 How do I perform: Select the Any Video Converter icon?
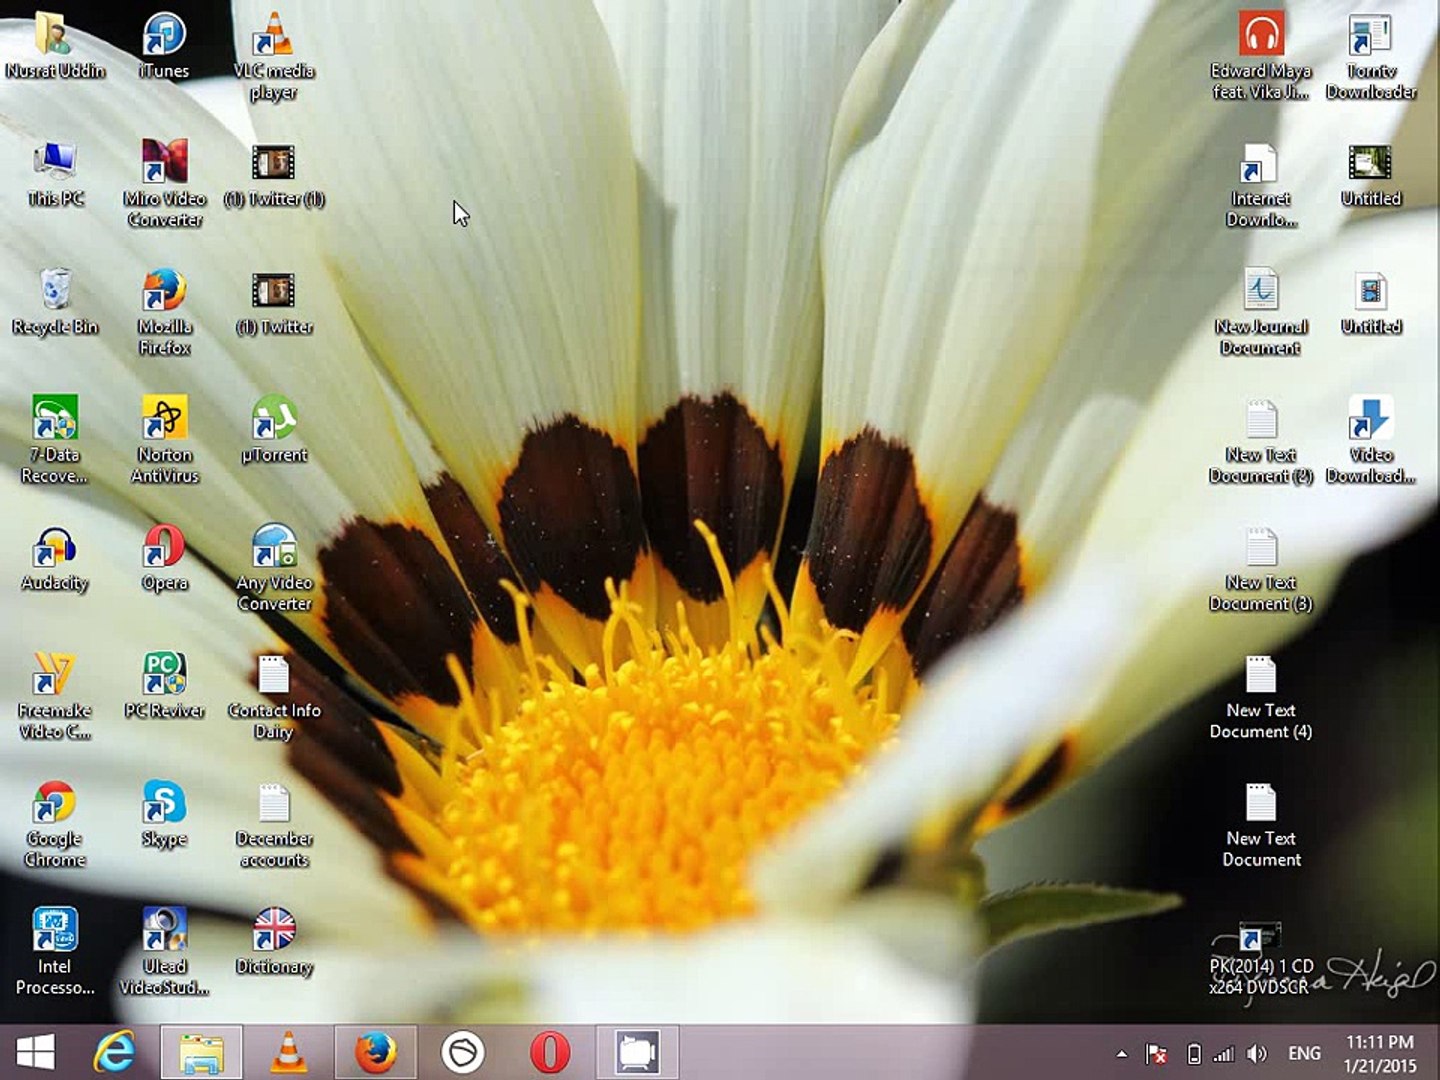273,550
